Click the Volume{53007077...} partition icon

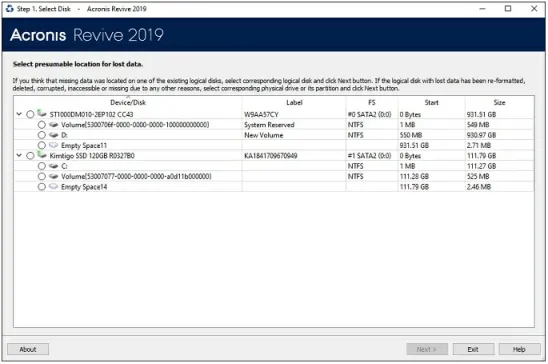coord(53,176)
